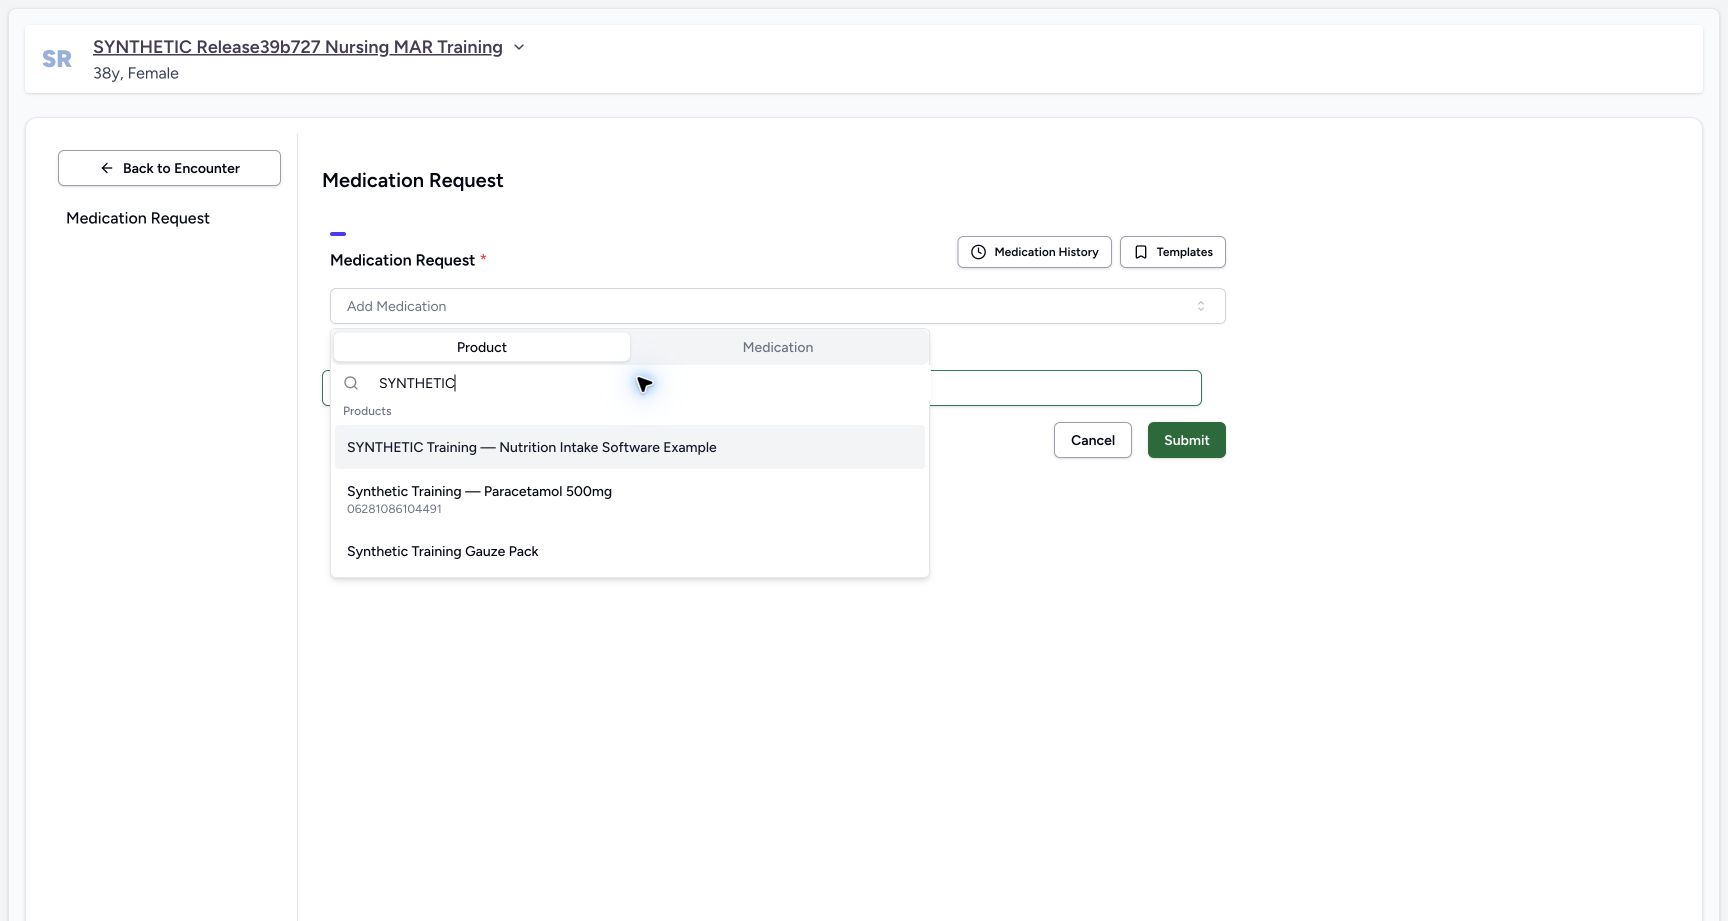Click the up-down chevron in Add Medication field
The image size is (1728, 921).
click(1201, 306)
